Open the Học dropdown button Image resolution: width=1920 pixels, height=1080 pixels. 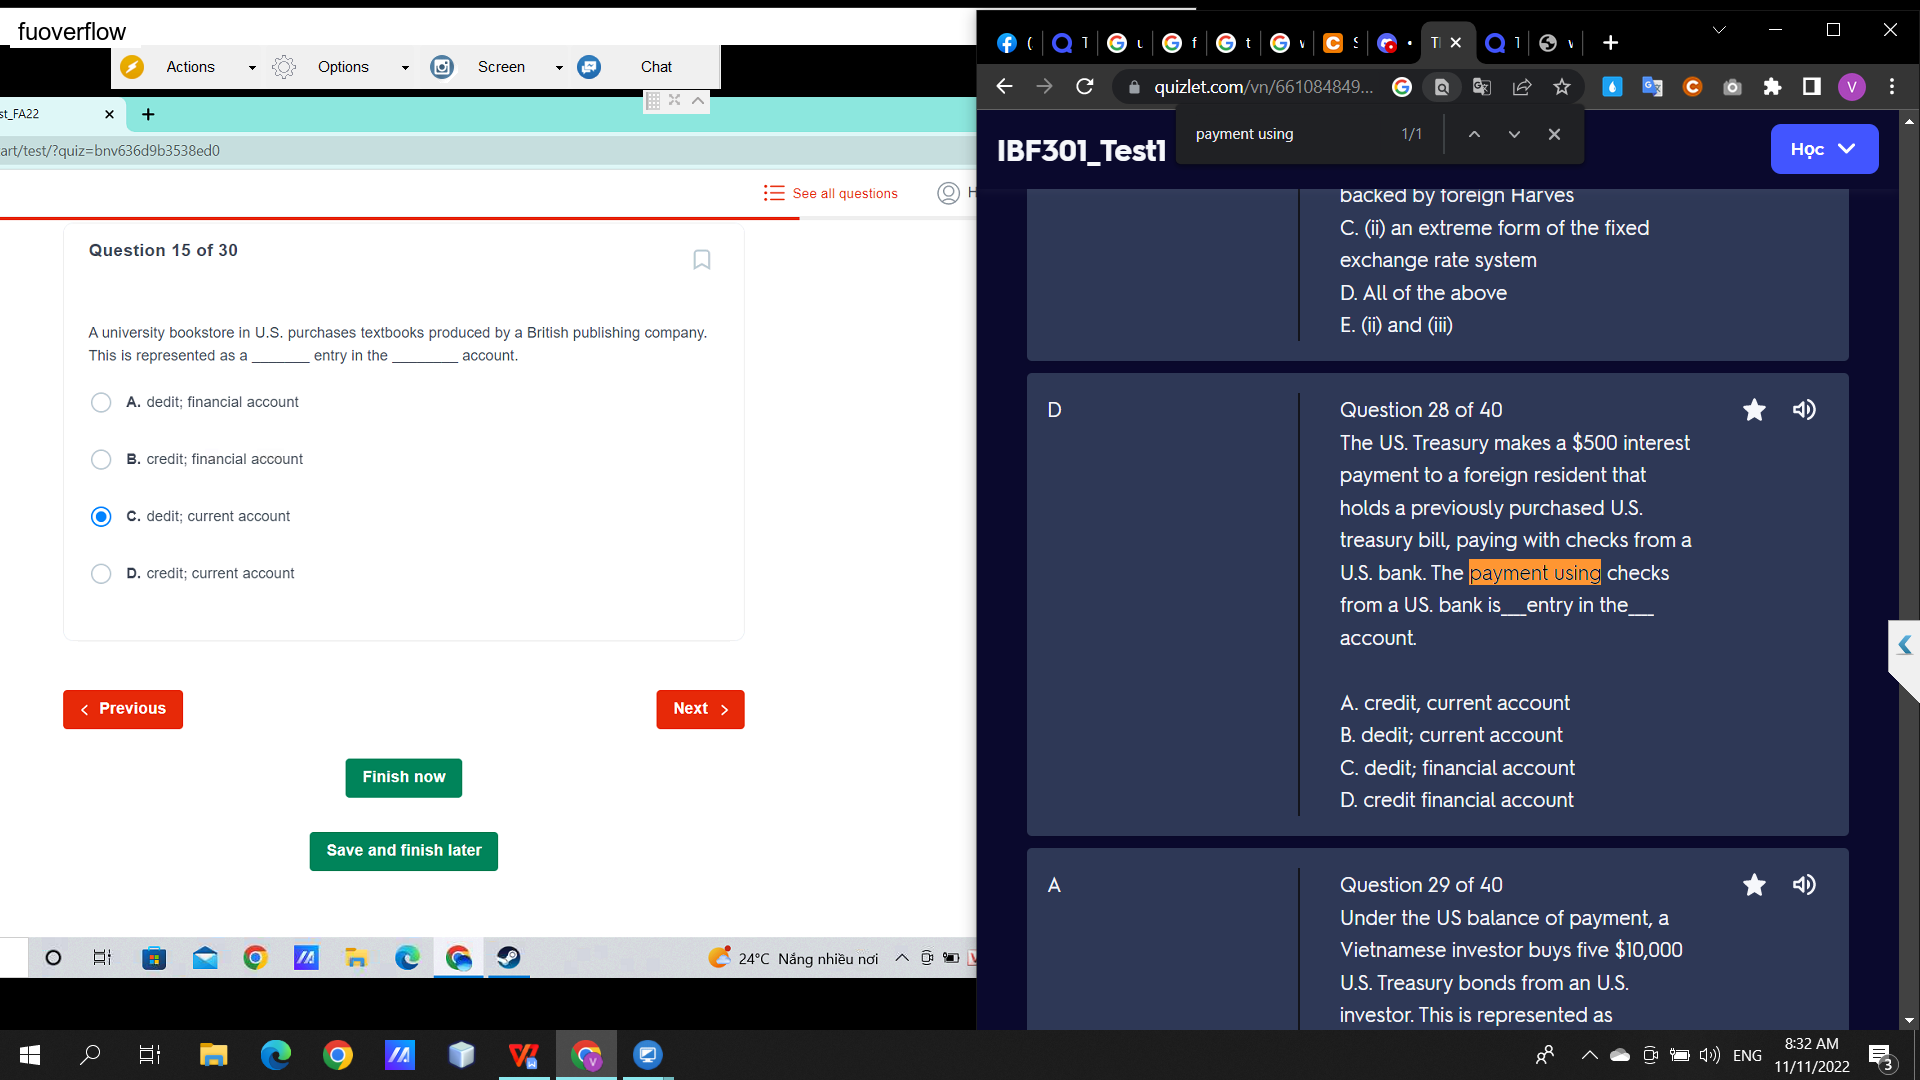(1824, 149)
